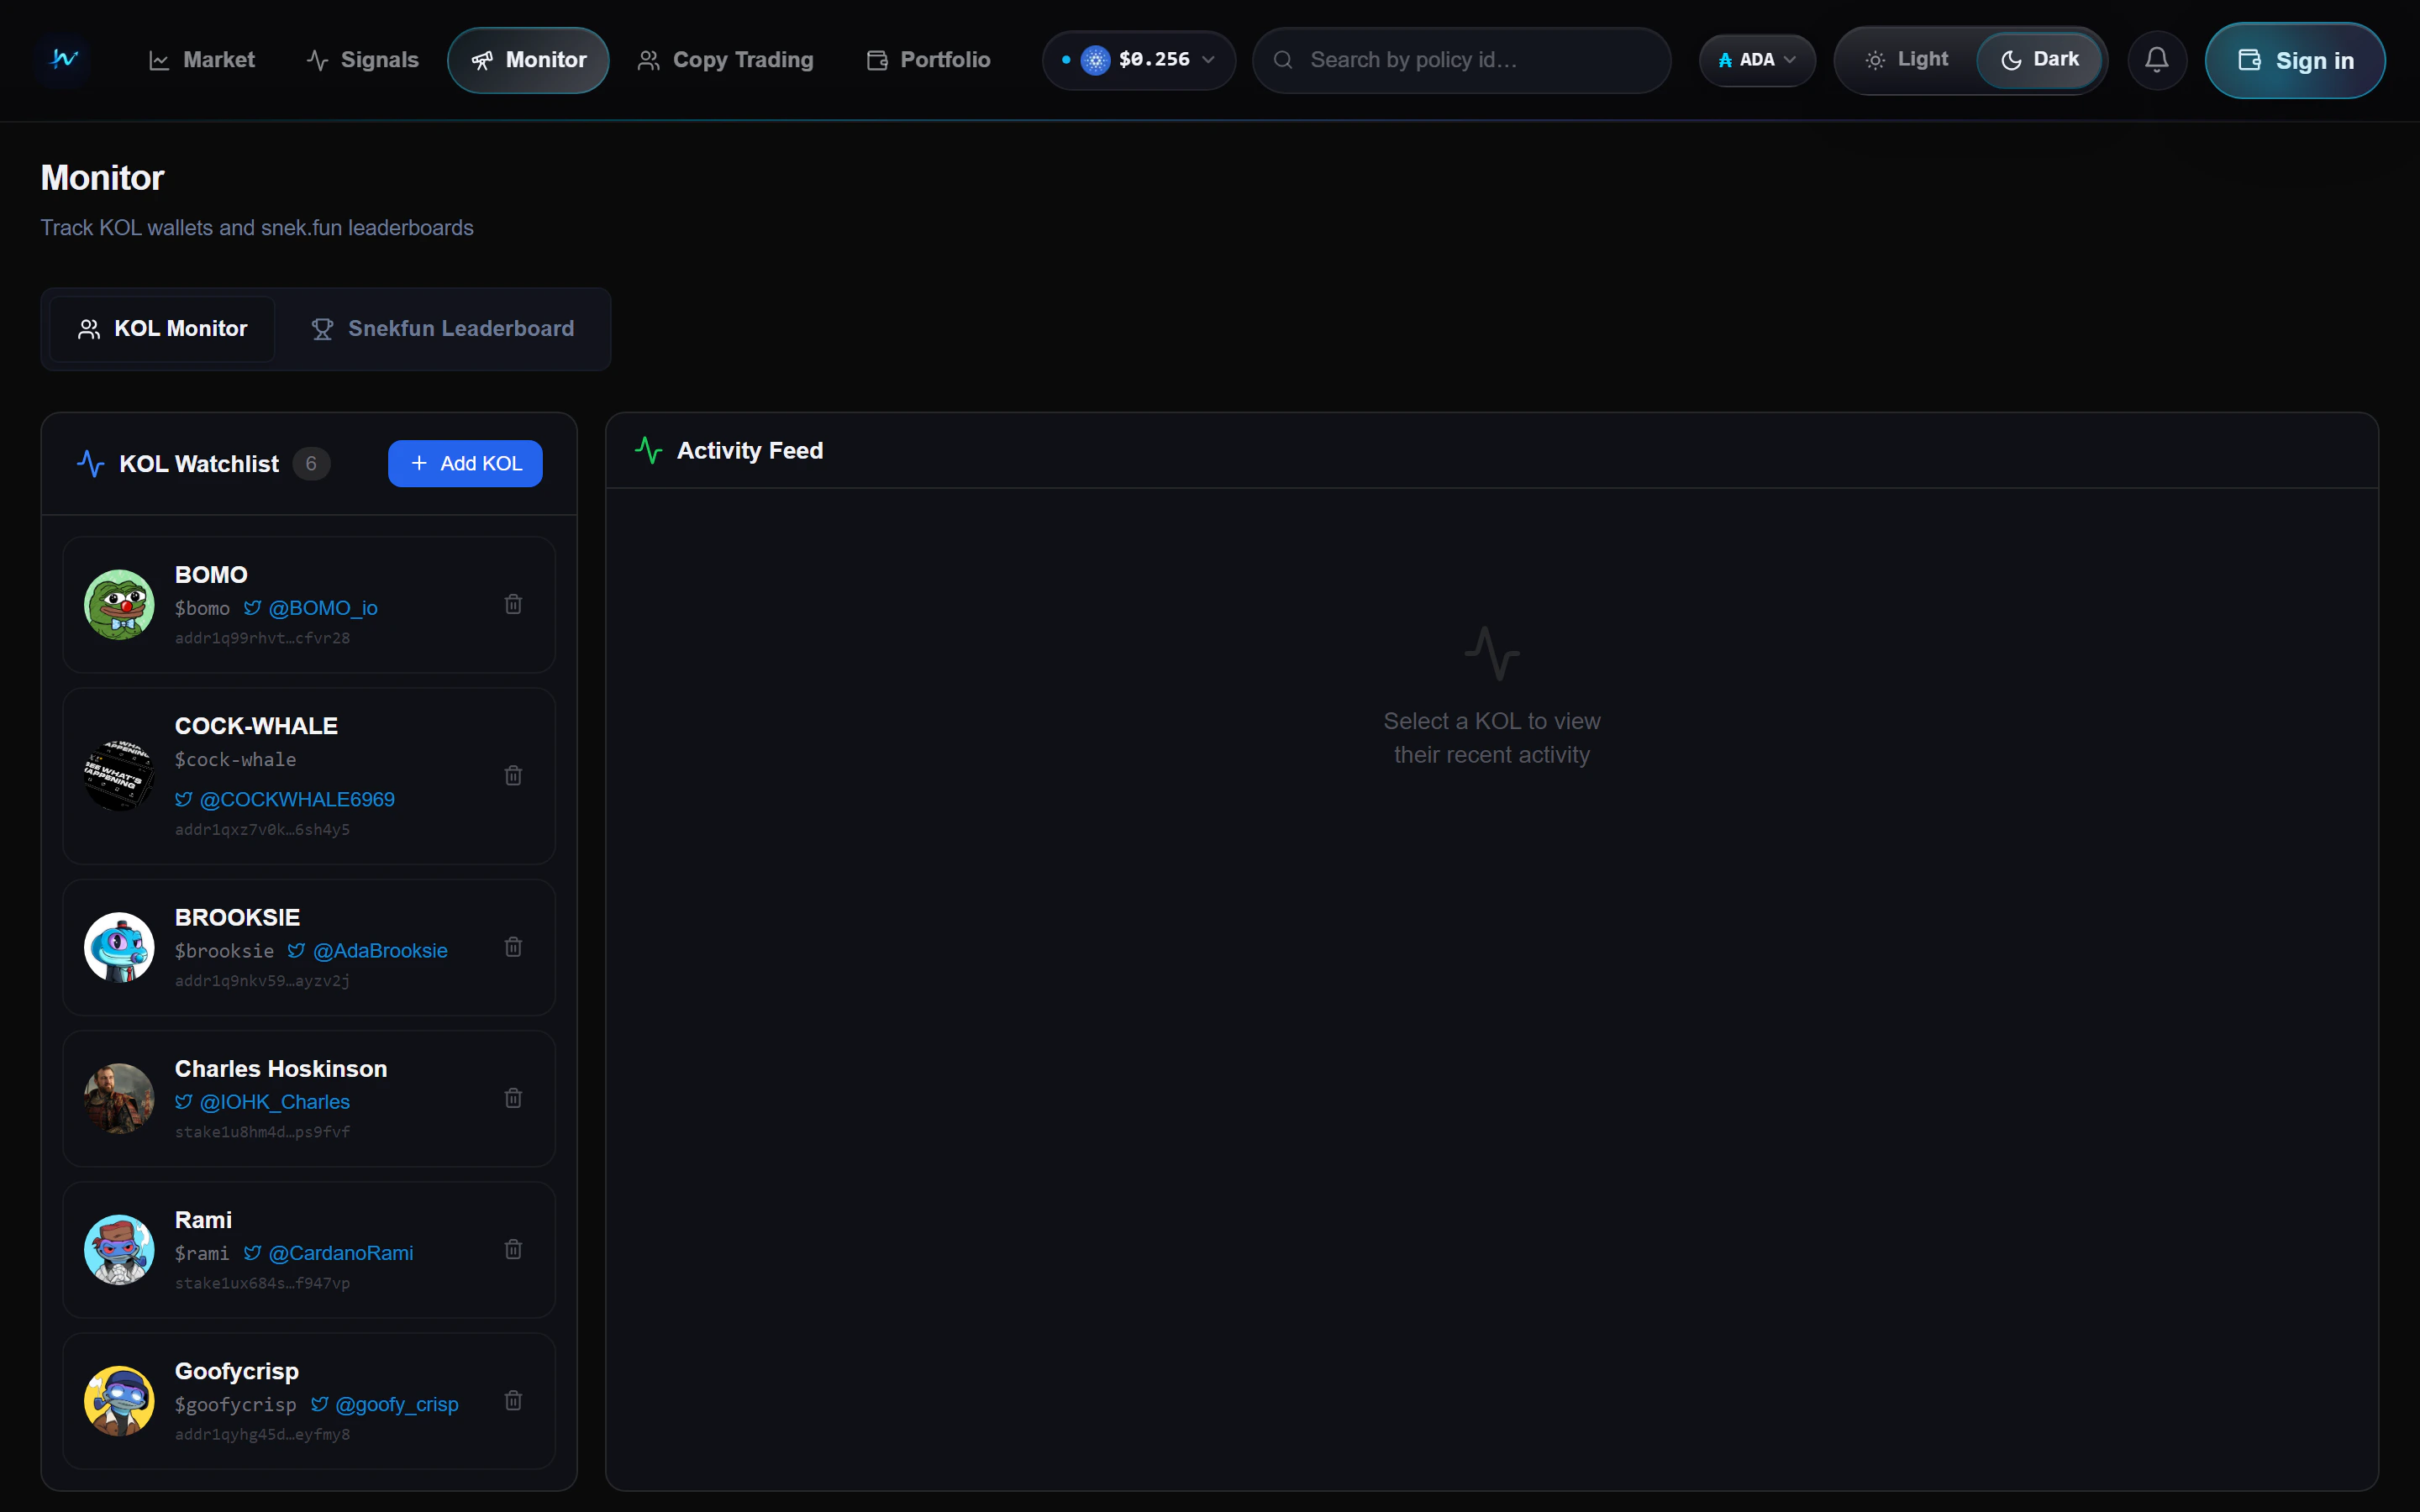Switch to Light theme

coord(1906,59)
